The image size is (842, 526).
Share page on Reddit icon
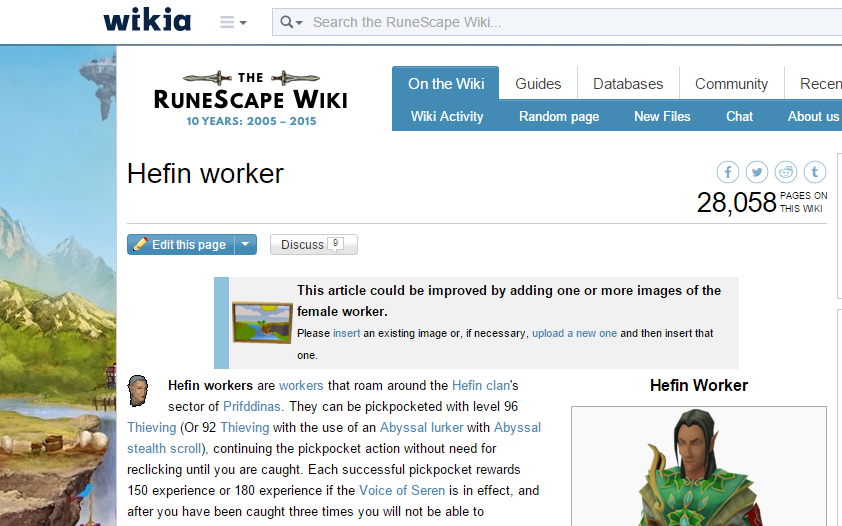pyautogui.click(x=786, y=172)
